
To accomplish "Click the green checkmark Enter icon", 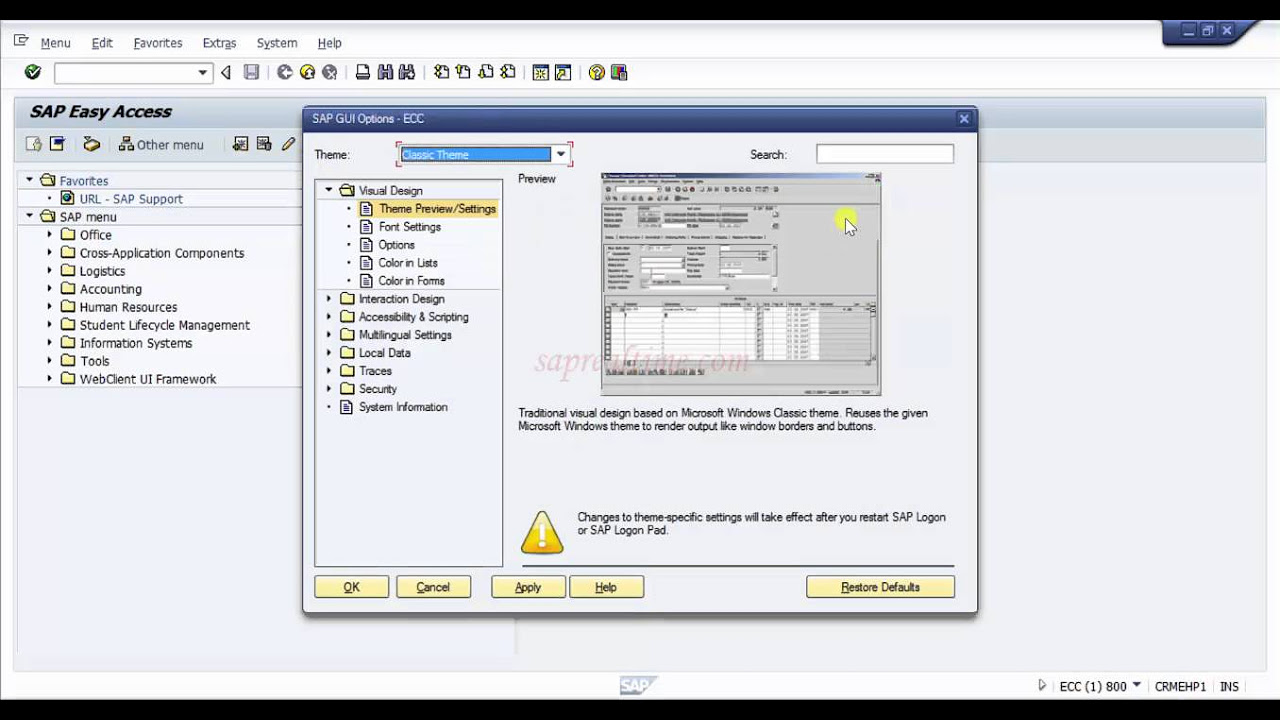I will pyautogui.click(x=33, y=72).
